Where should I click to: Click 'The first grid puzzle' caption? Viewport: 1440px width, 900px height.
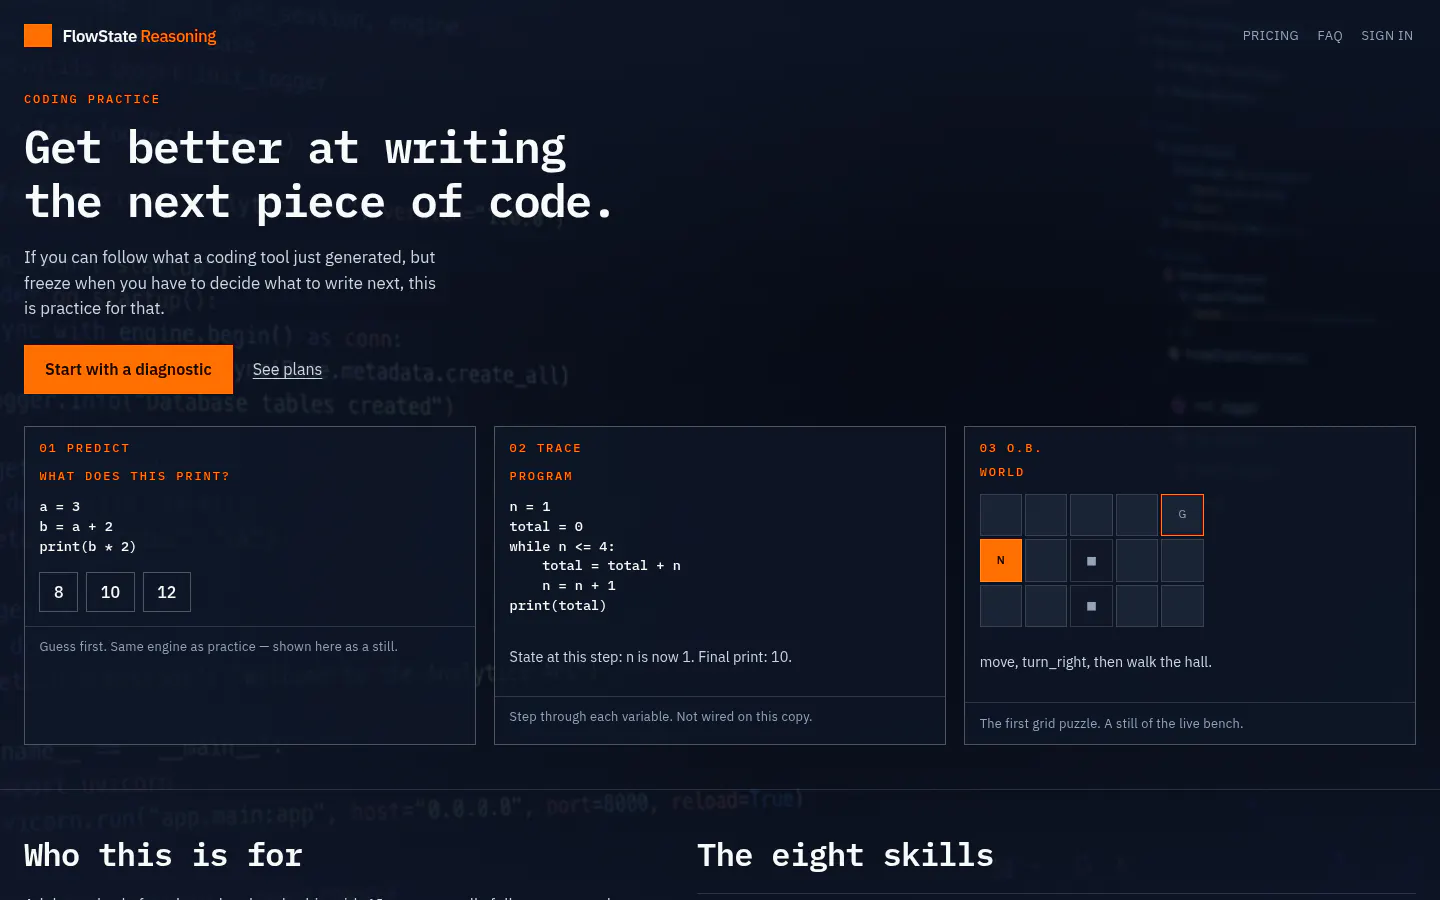coord(1111,723)
